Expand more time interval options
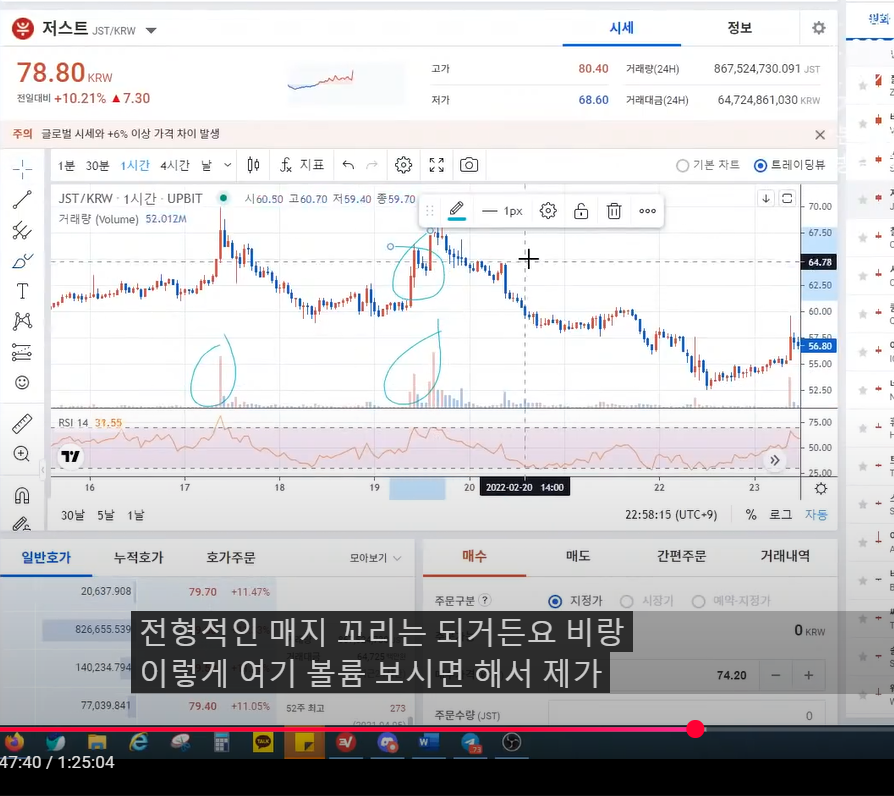This screenshot has width=894, height=796. coord(227,165)
